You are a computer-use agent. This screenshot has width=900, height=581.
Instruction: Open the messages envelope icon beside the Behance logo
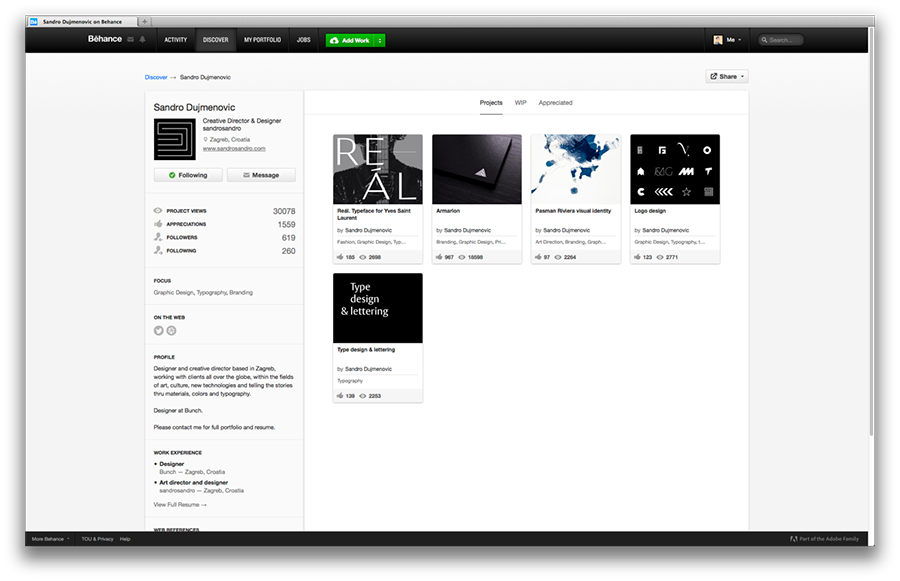pos(130,40)
